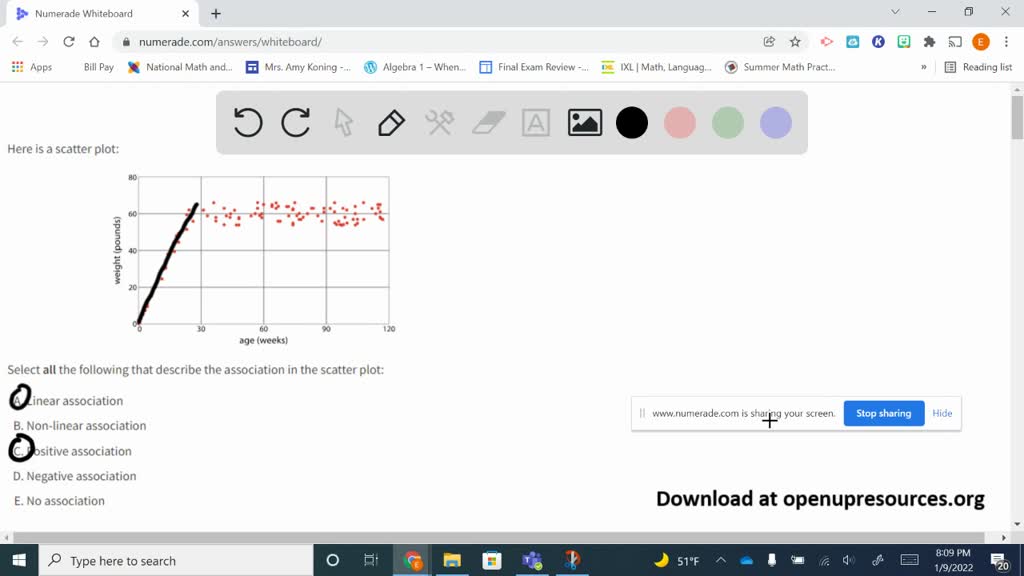The width and height of the screenshot is (1024, 576).
Task: Expand hidden icons in the system tray
Action: (719, 560)
